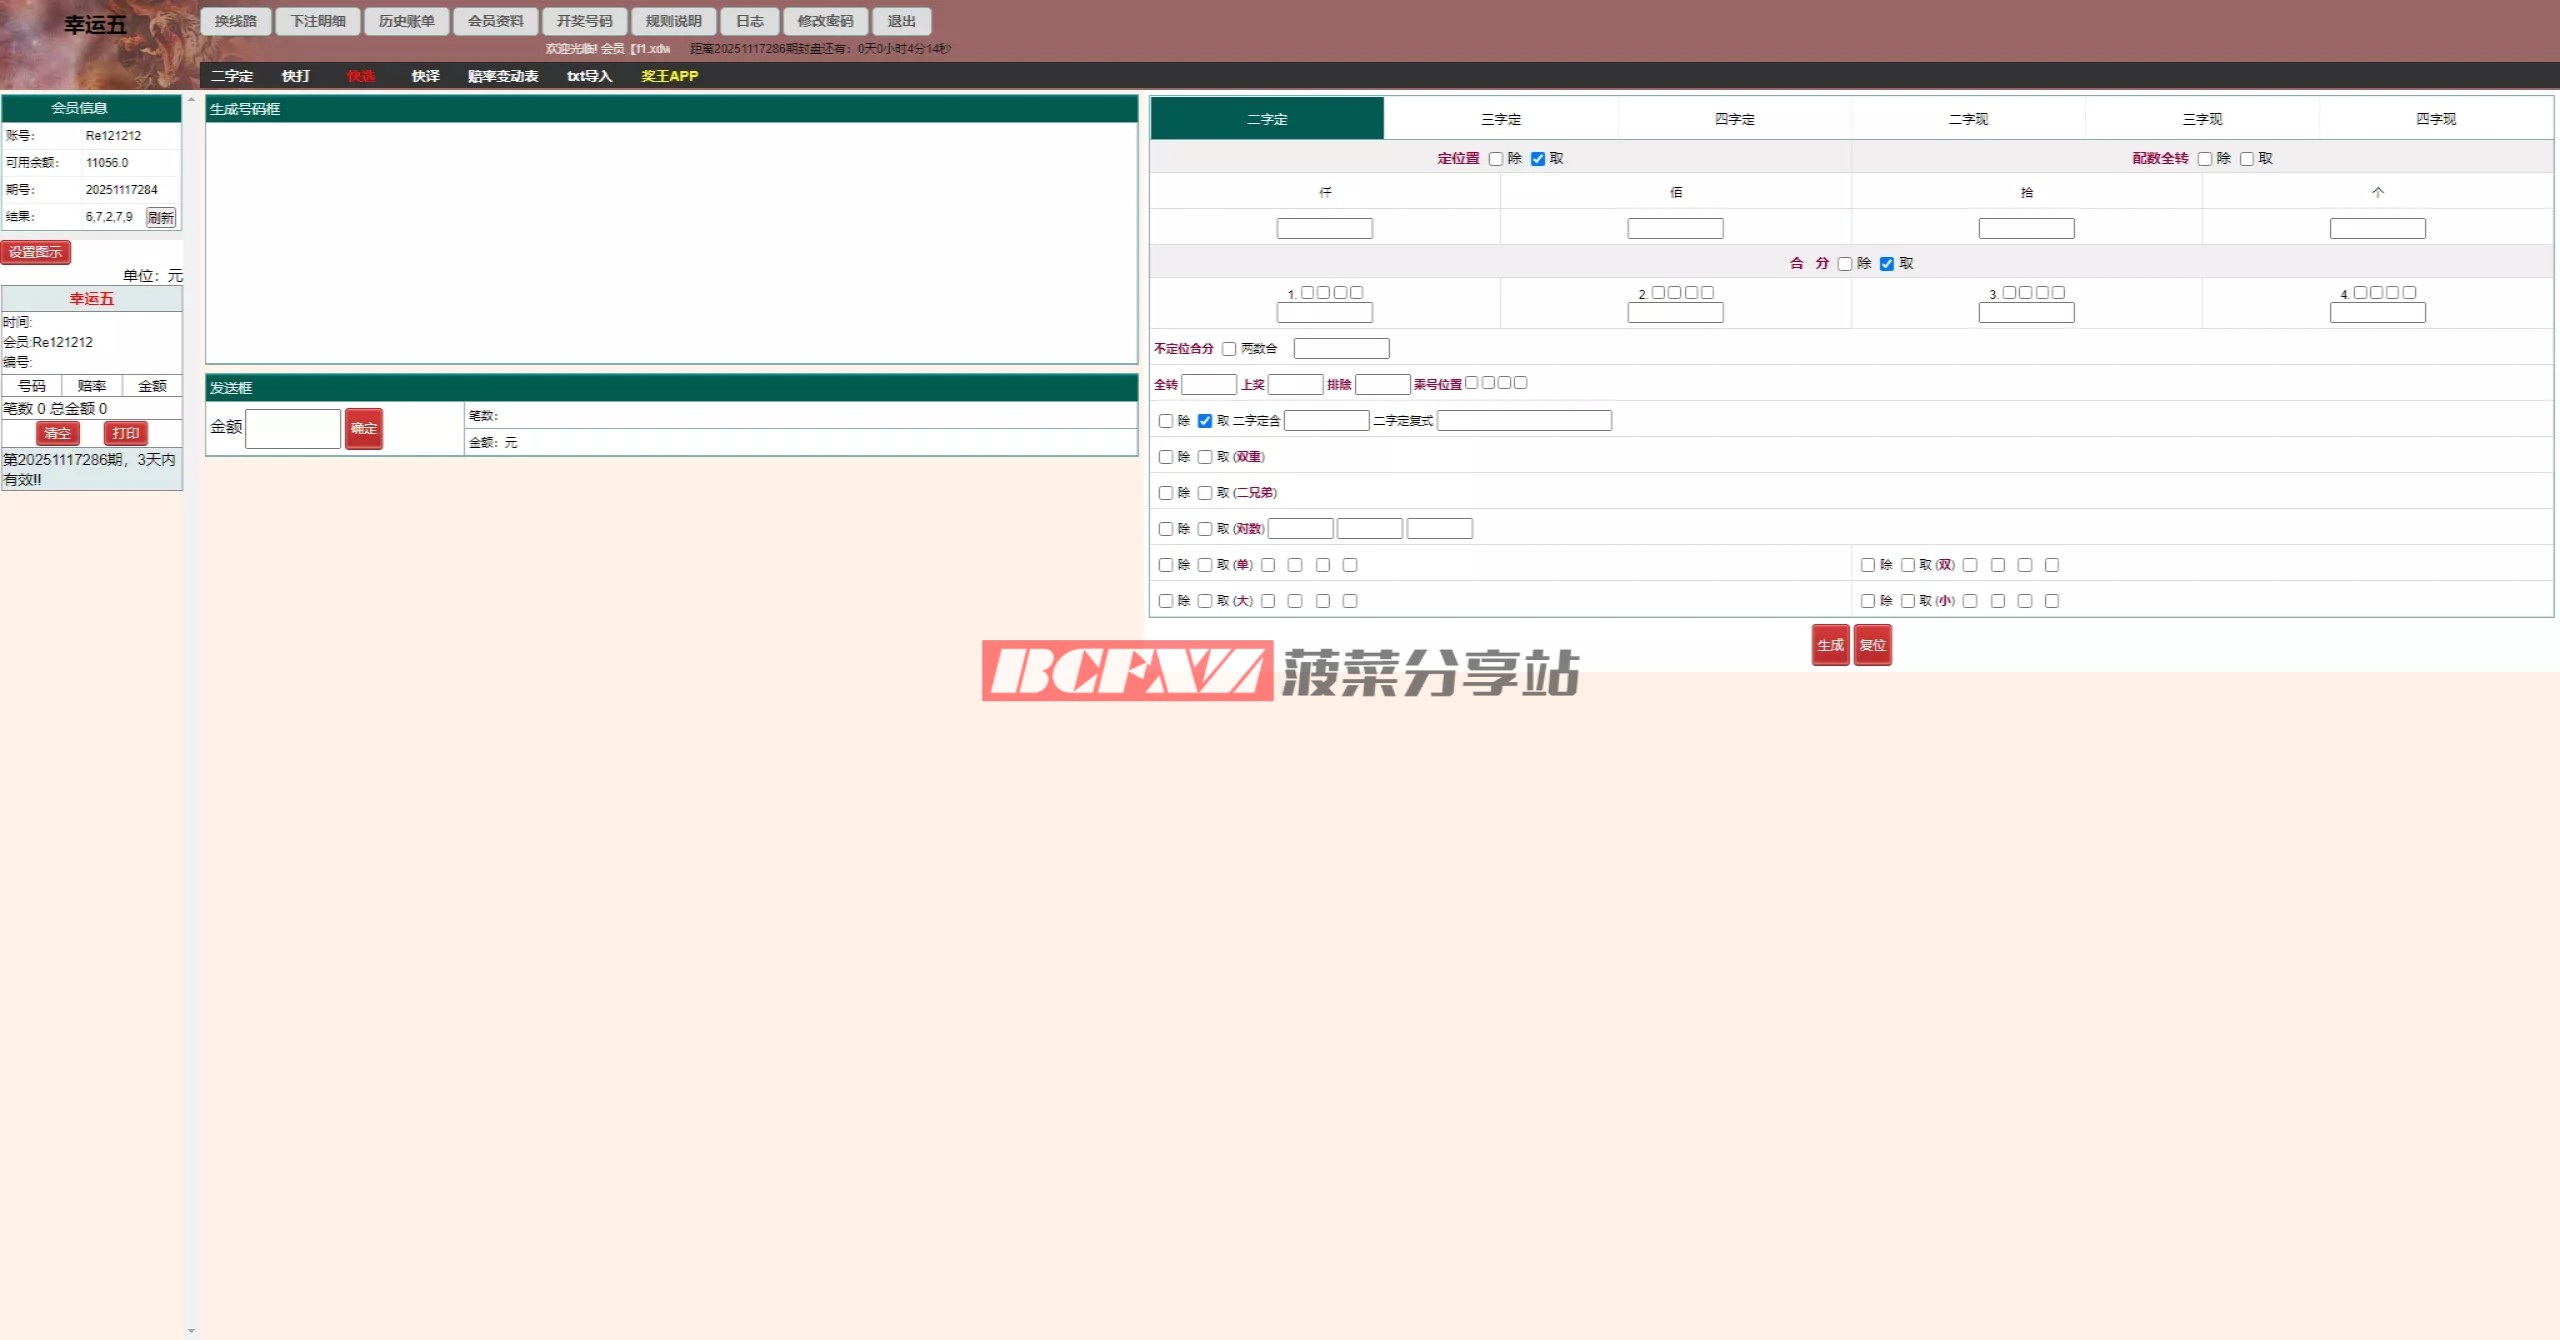The image size is (2560, 1340).
Task: Open the 奖王APP menu link
Action: [x=669, y=76]
